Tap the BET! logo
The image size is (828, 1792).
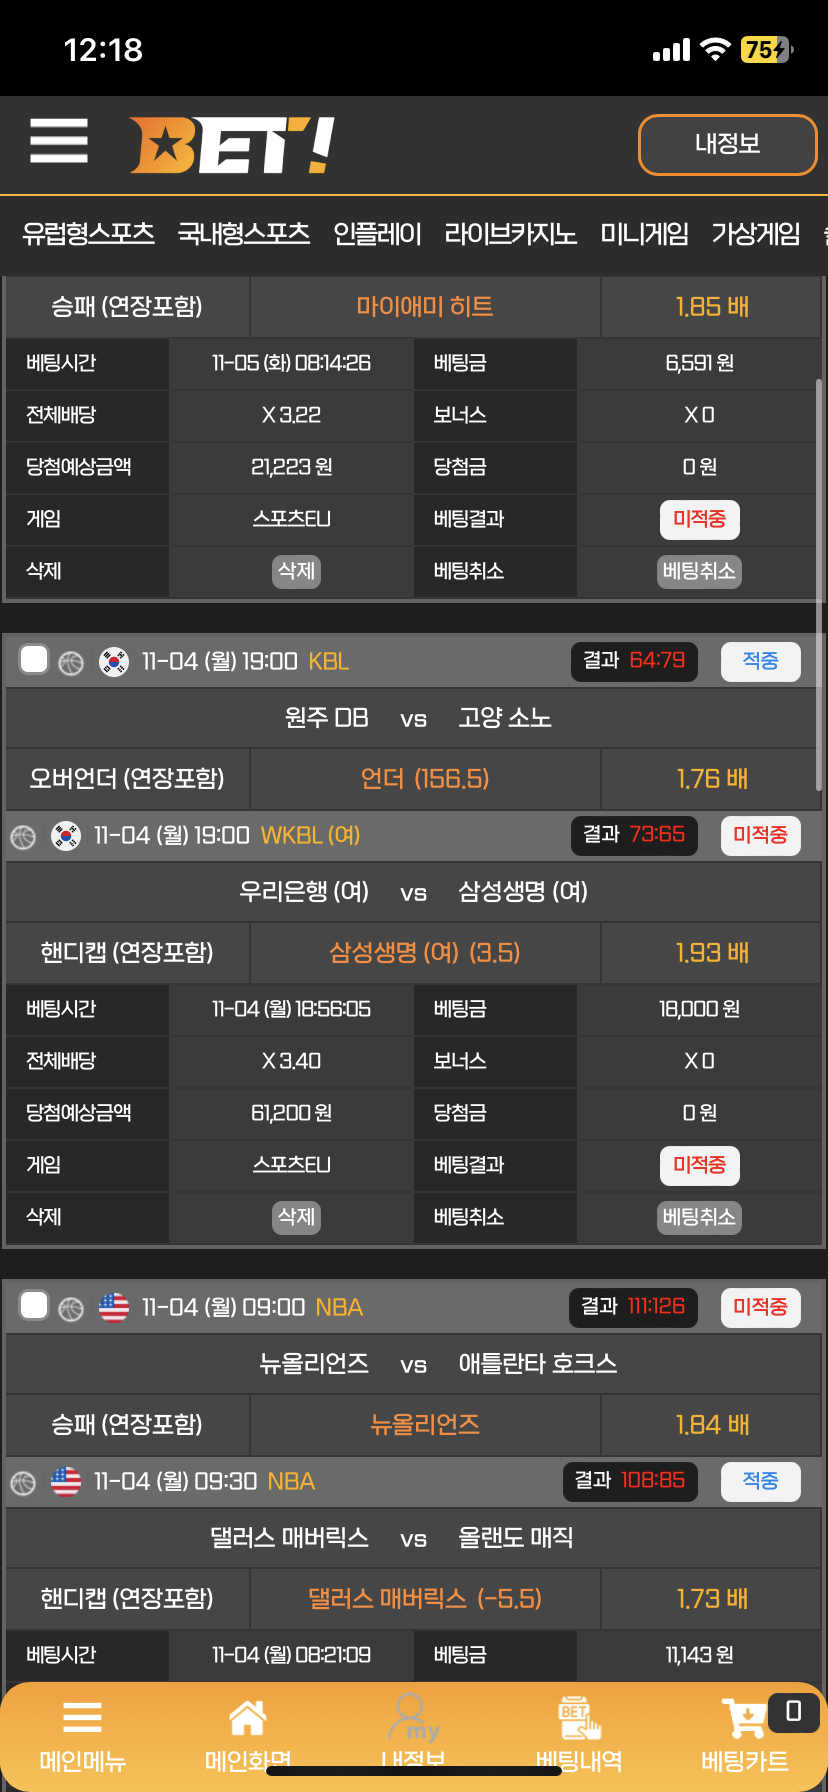click(231, 145)
